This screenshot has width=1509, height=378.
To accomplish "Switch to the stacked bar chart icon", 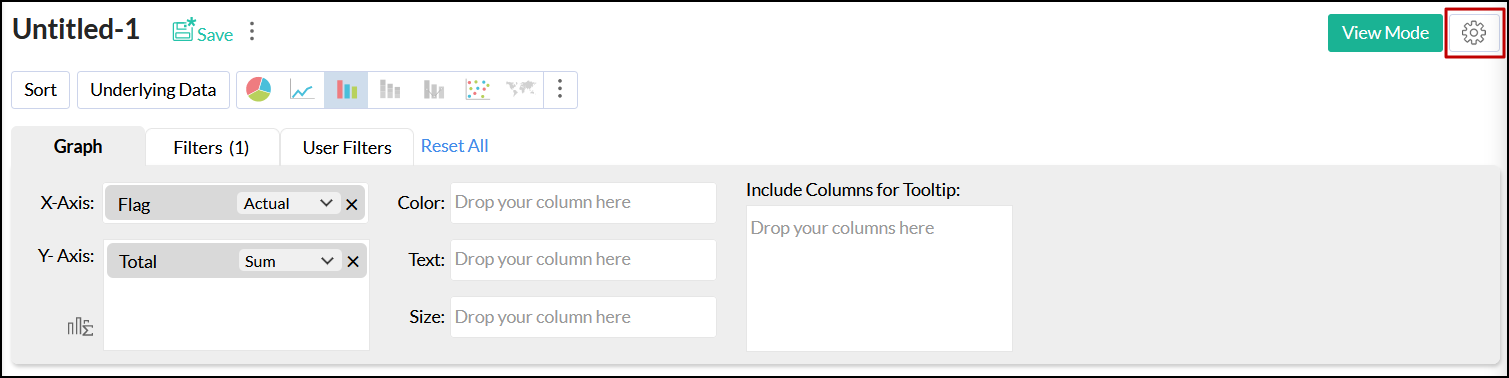I will point(390,90).
